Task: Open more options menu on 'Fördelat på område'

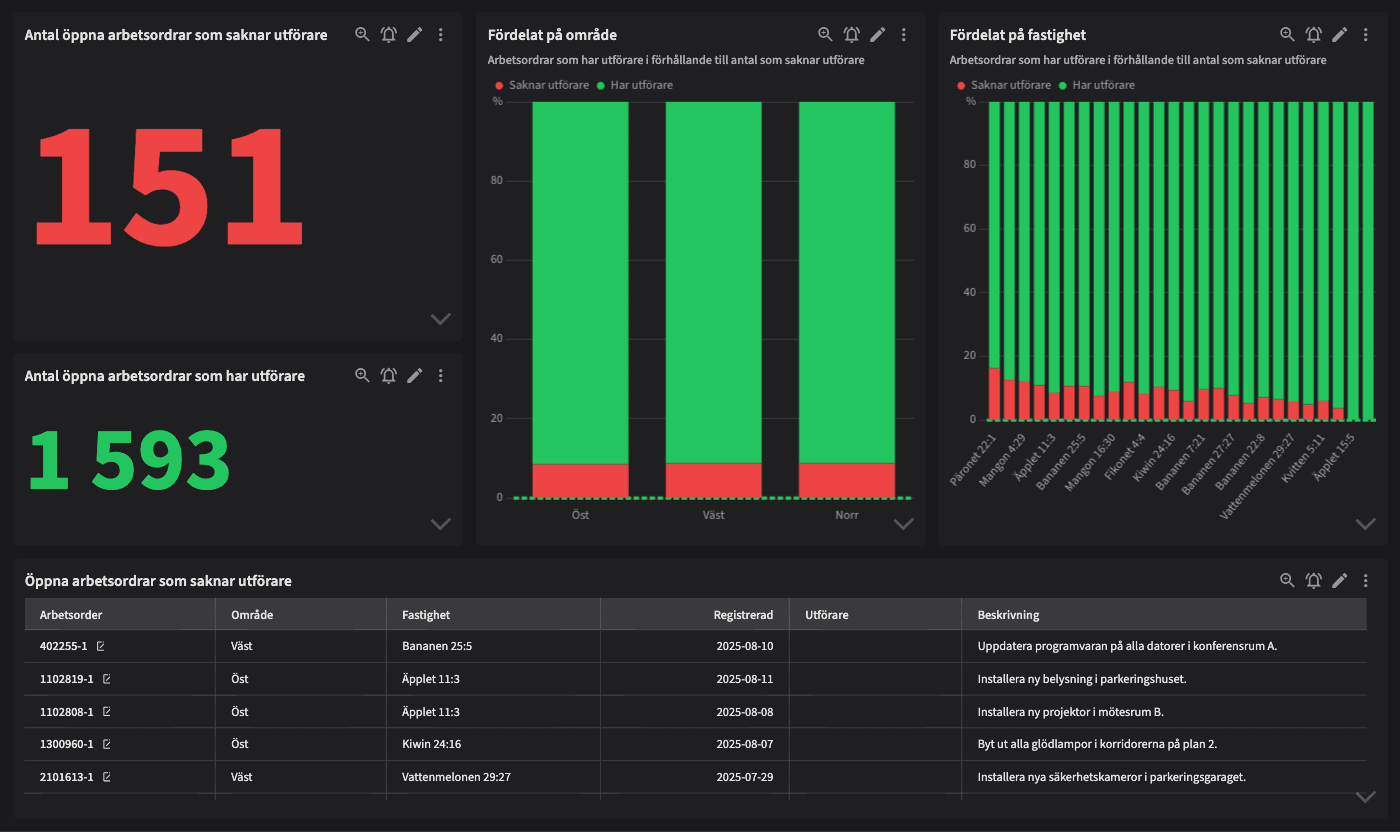Action: (x=903, y=34)
